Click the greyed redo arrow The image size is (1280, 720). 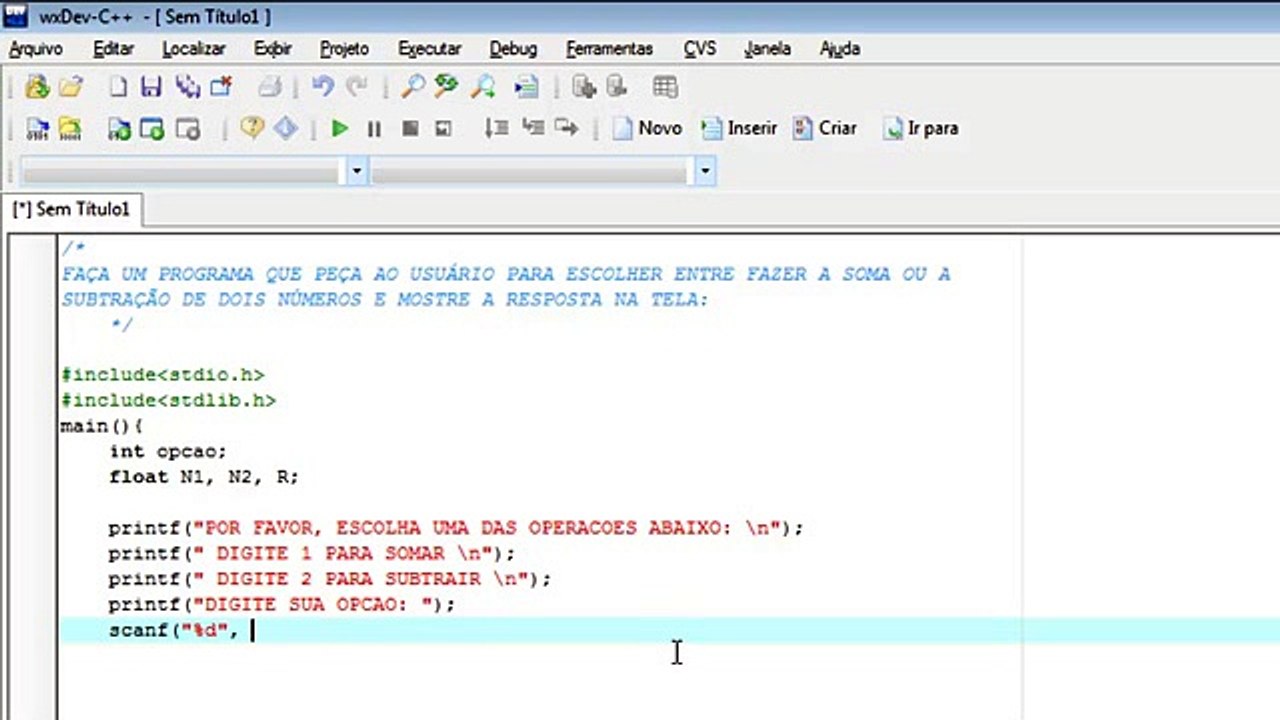coord(356,87)
